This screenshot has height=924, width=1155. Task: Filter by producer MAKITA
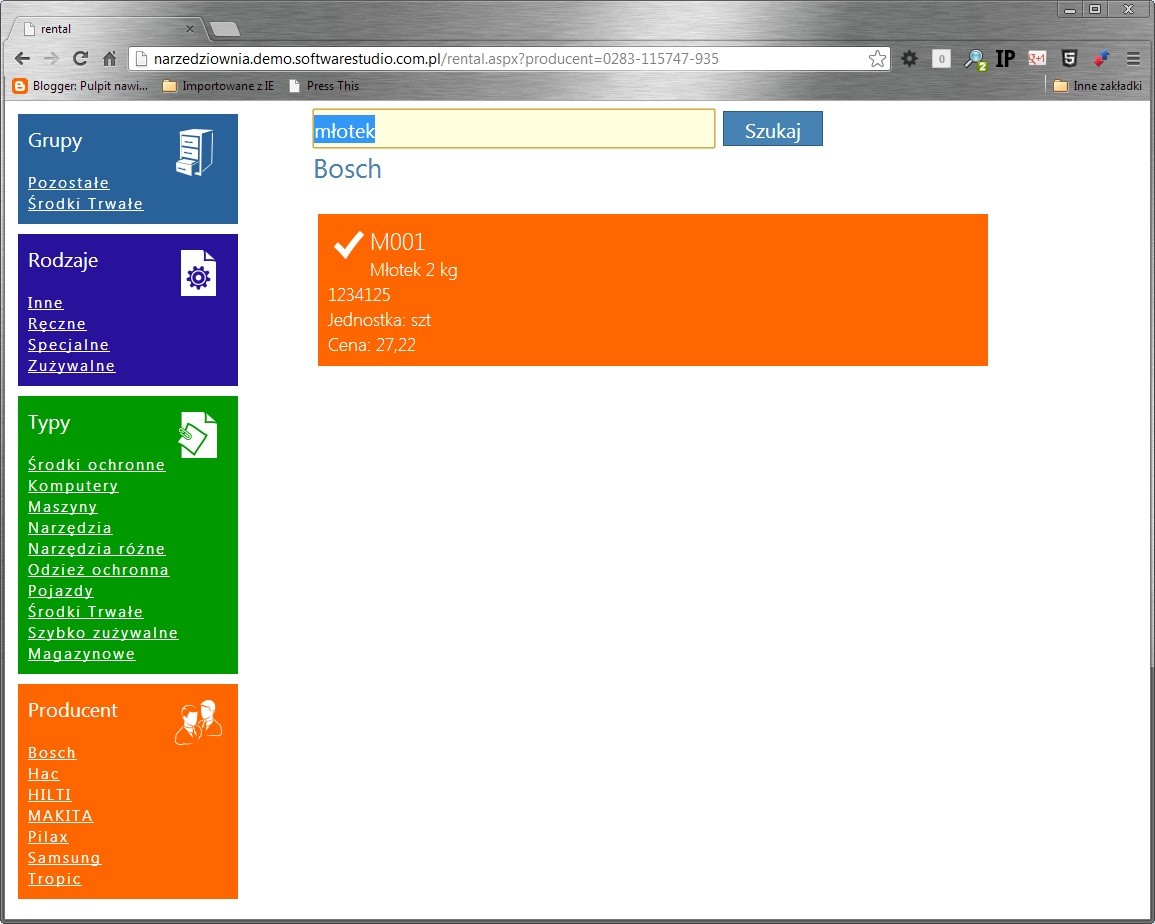[x=60, y=816]
